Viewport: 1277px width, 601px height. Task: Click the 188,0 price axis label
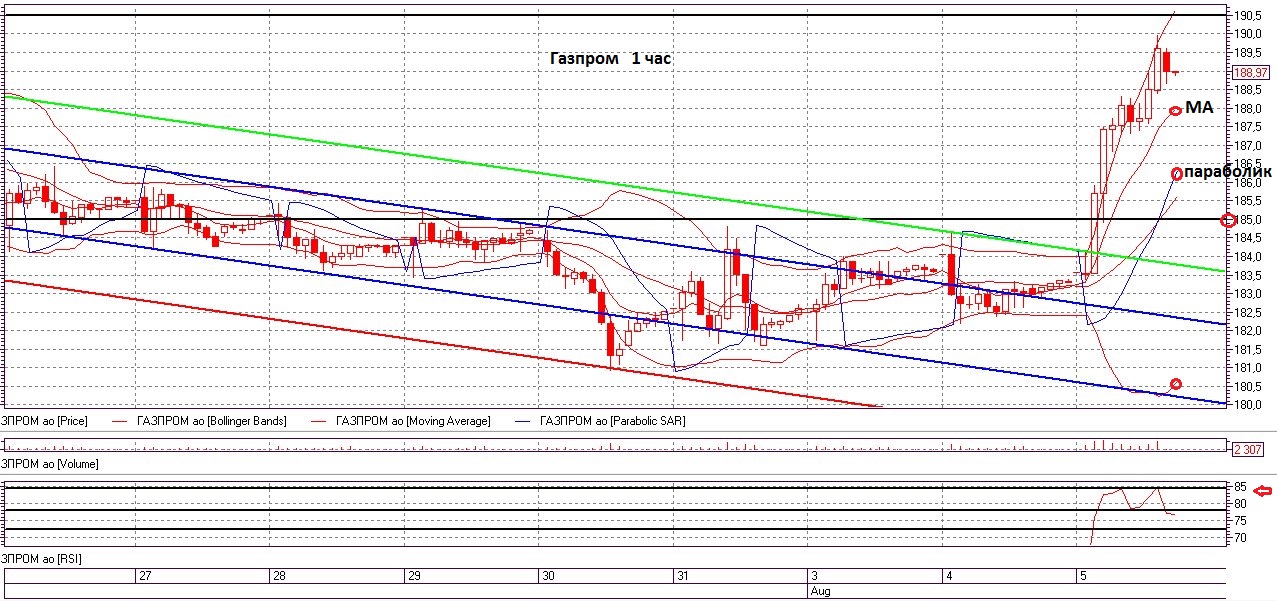coord(1246,109)
